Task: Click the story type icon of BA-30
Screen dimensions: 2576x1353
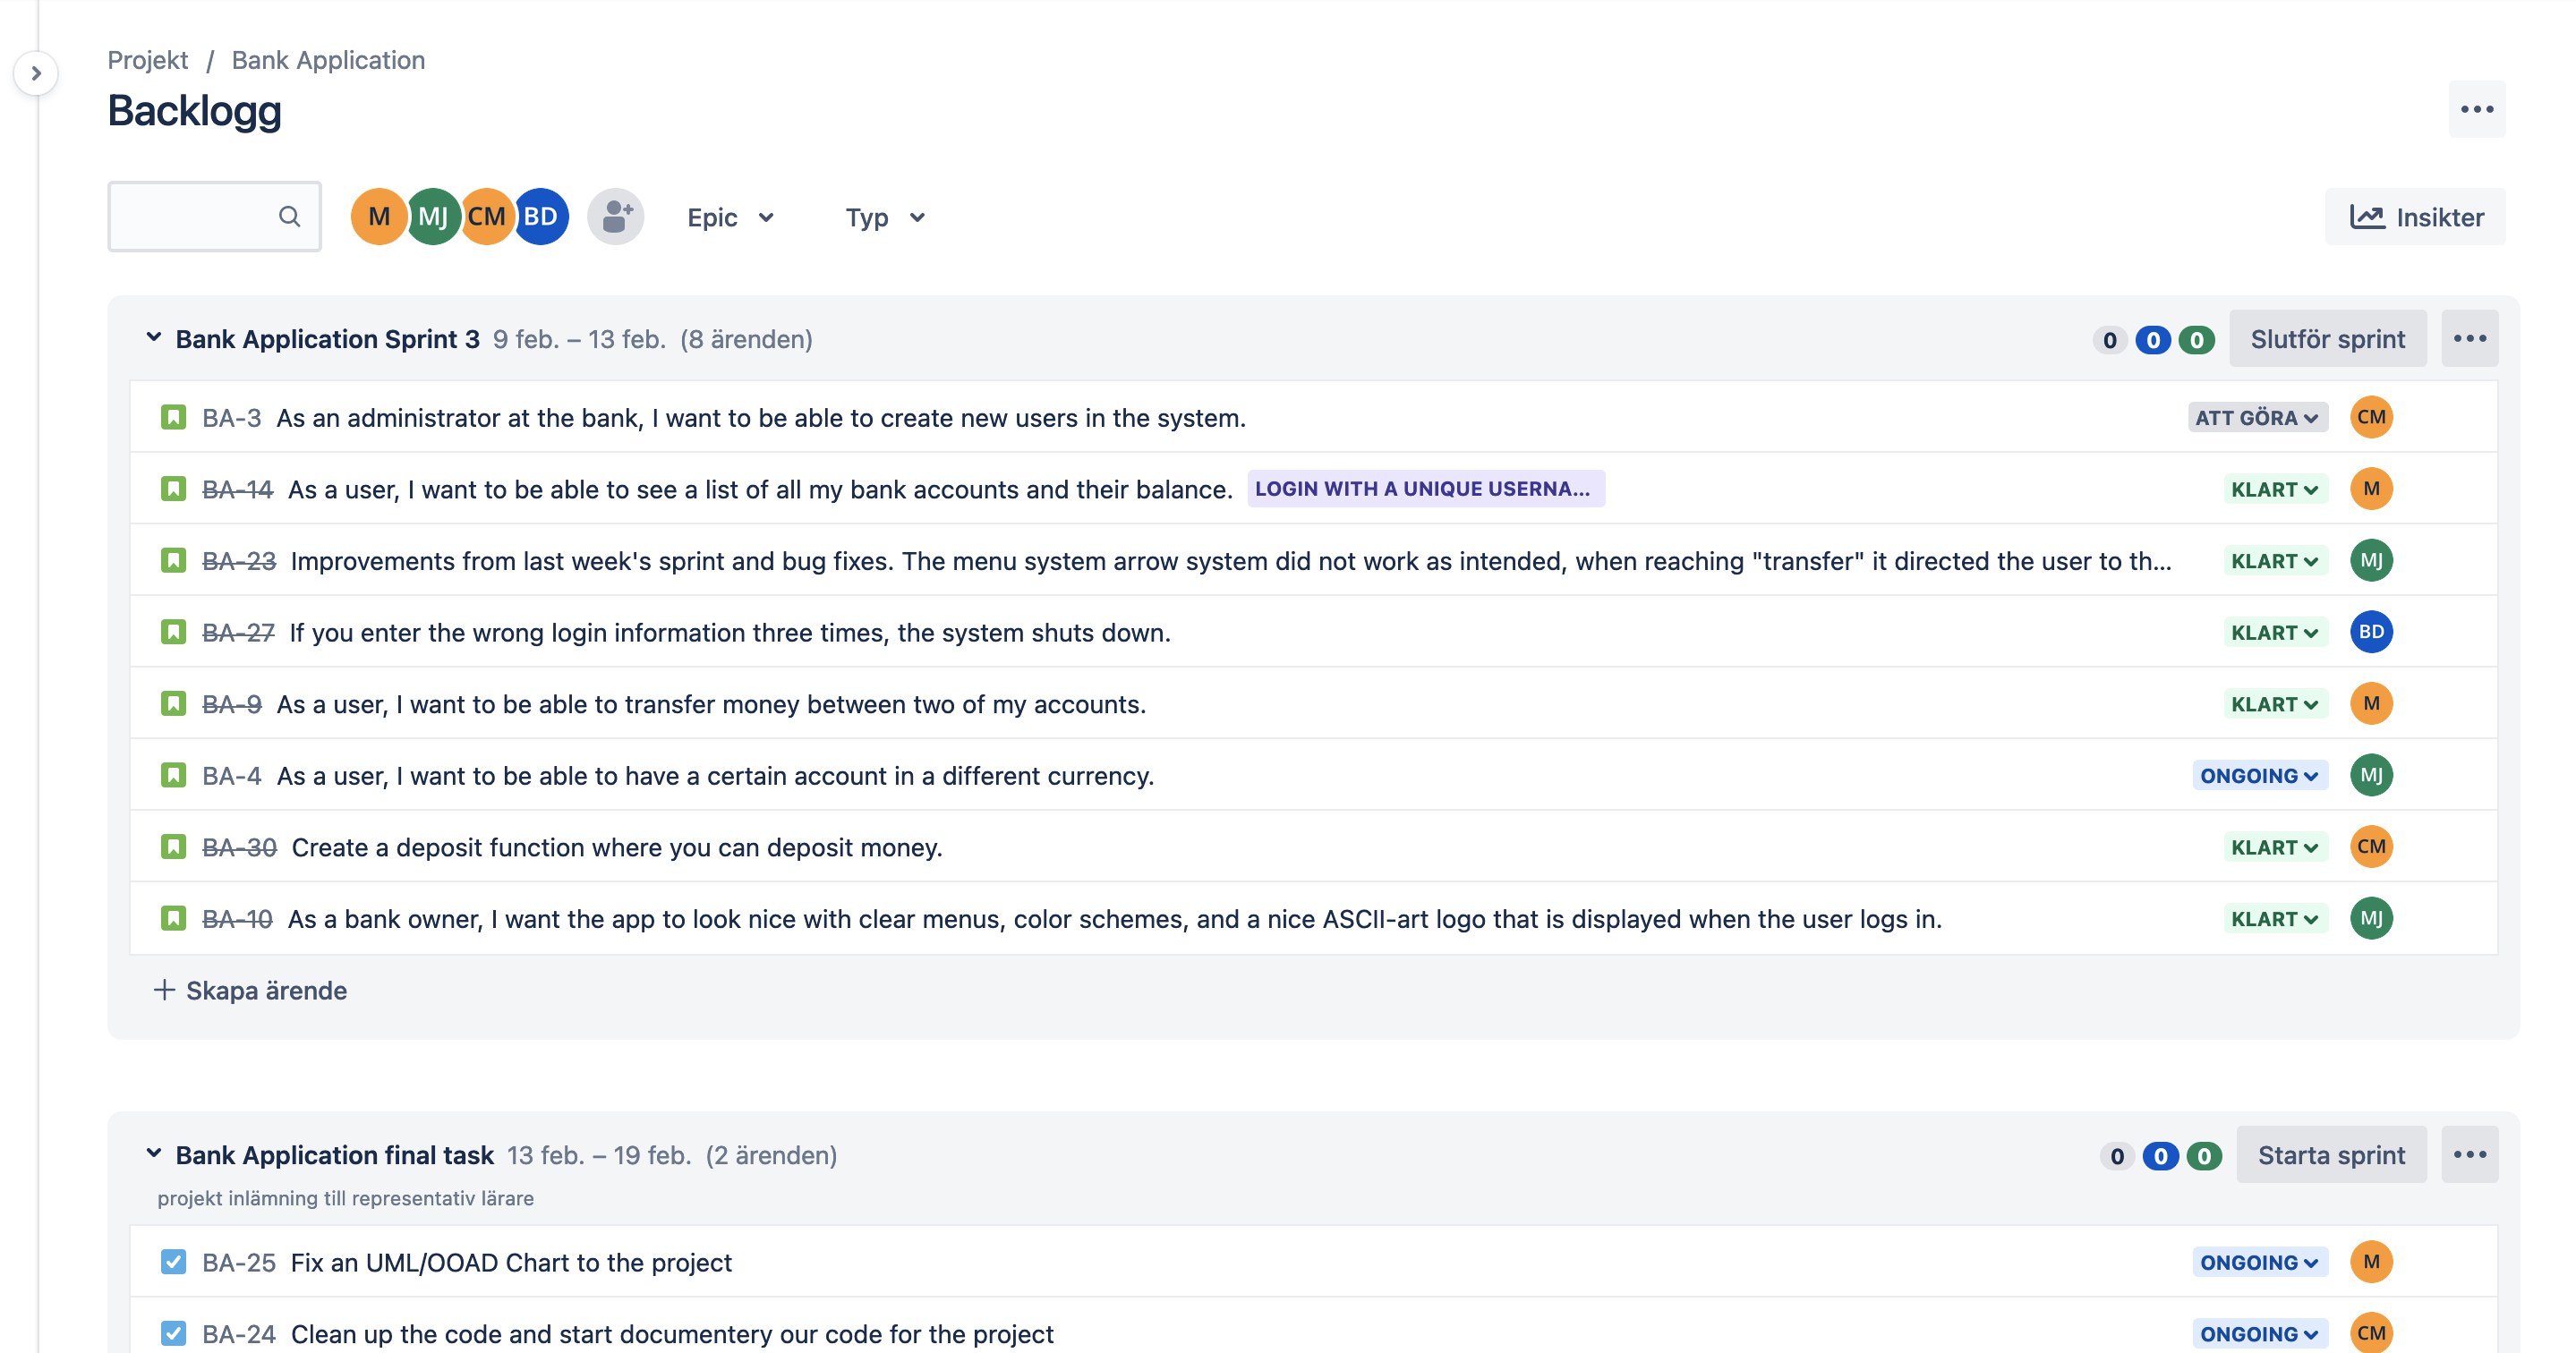Action: point(173,847)
